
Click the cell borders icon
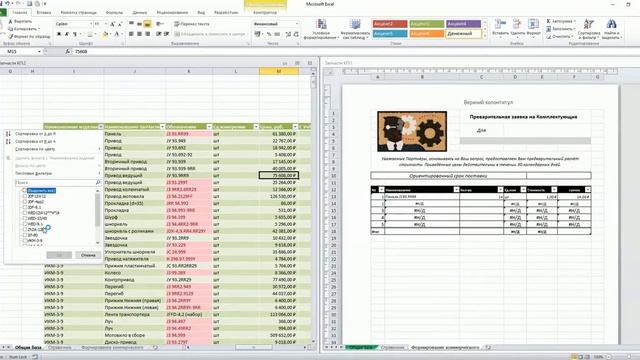coord(90,34)
